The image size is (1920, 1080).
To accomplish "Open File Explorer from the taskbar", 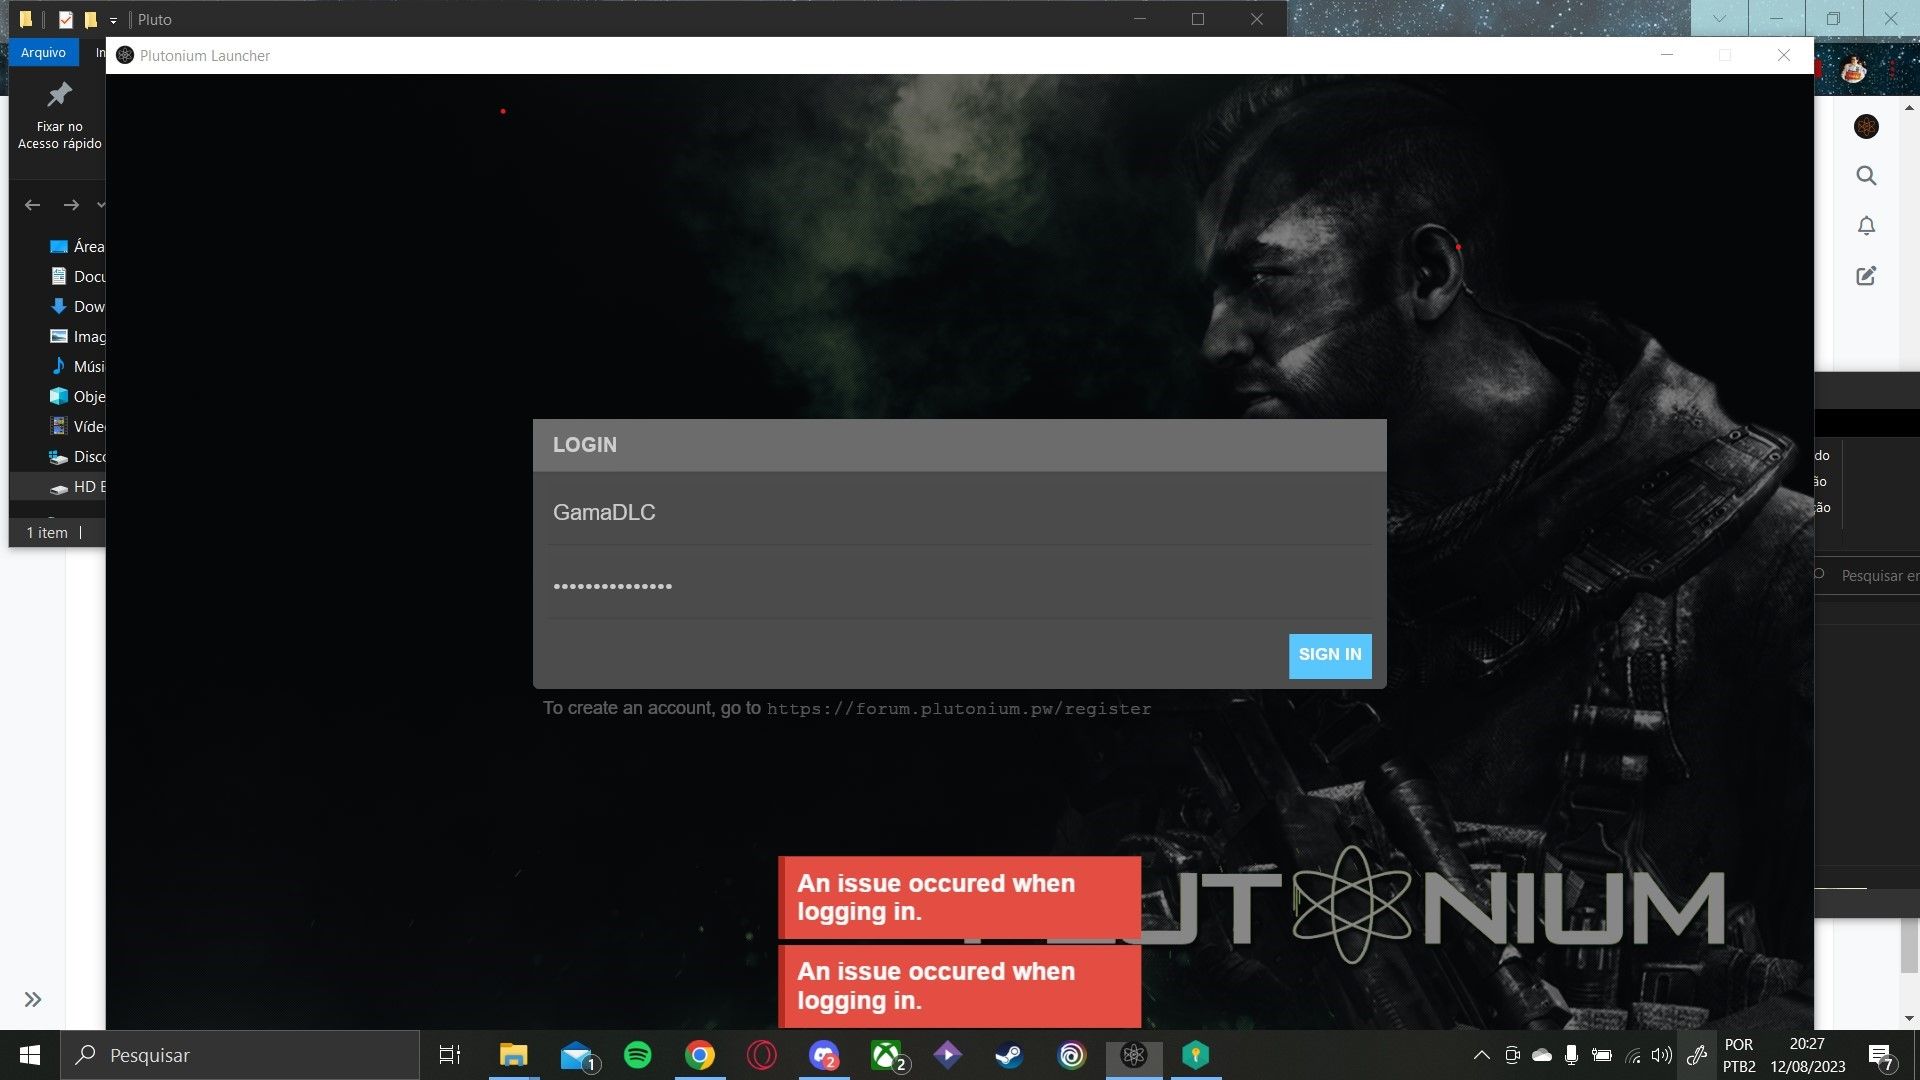I will [513, 1055].
